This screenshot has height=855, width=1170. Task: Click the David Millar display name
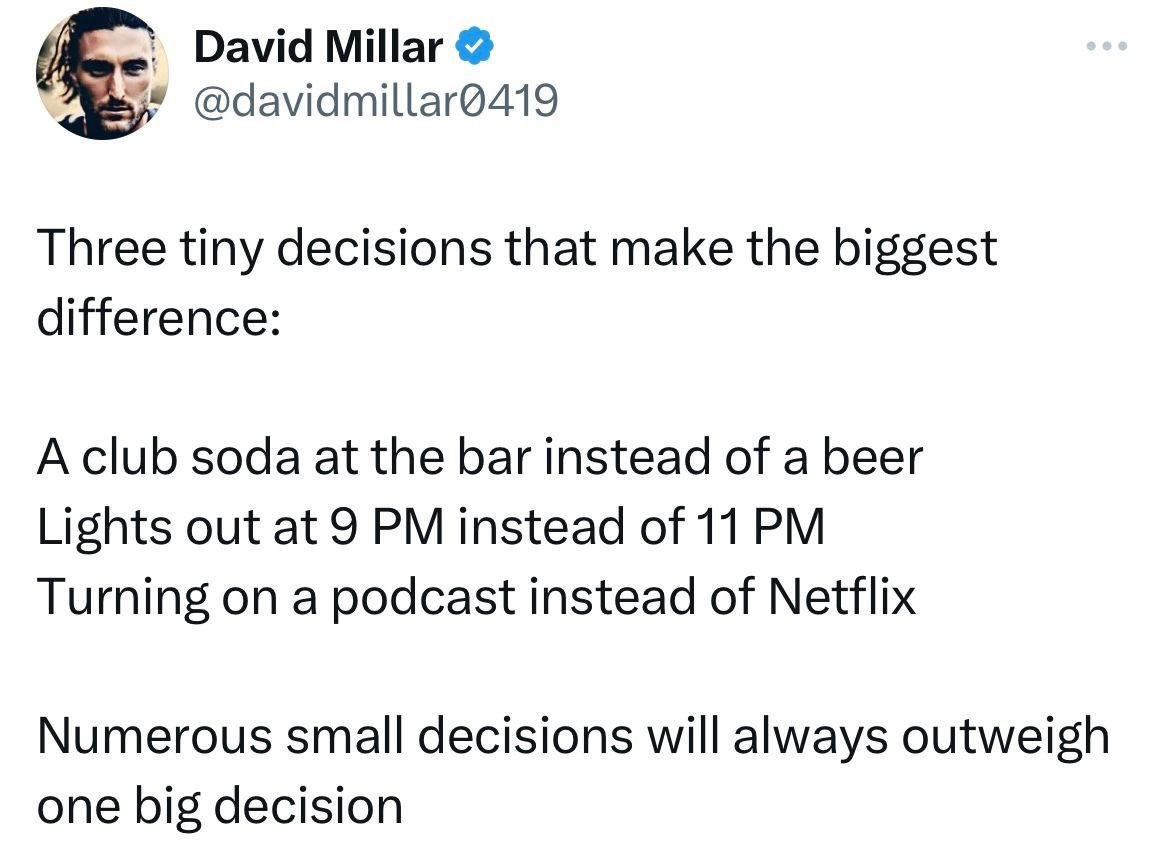pyautogui.click(x=318, y=47)
